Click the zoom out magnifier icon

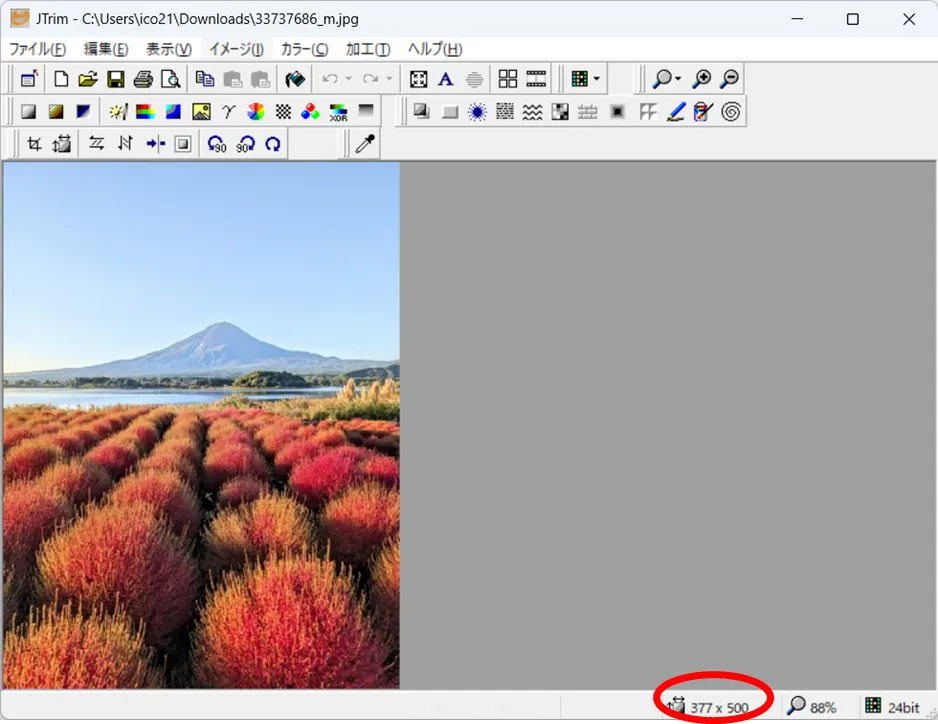click(x=730, y=79)
